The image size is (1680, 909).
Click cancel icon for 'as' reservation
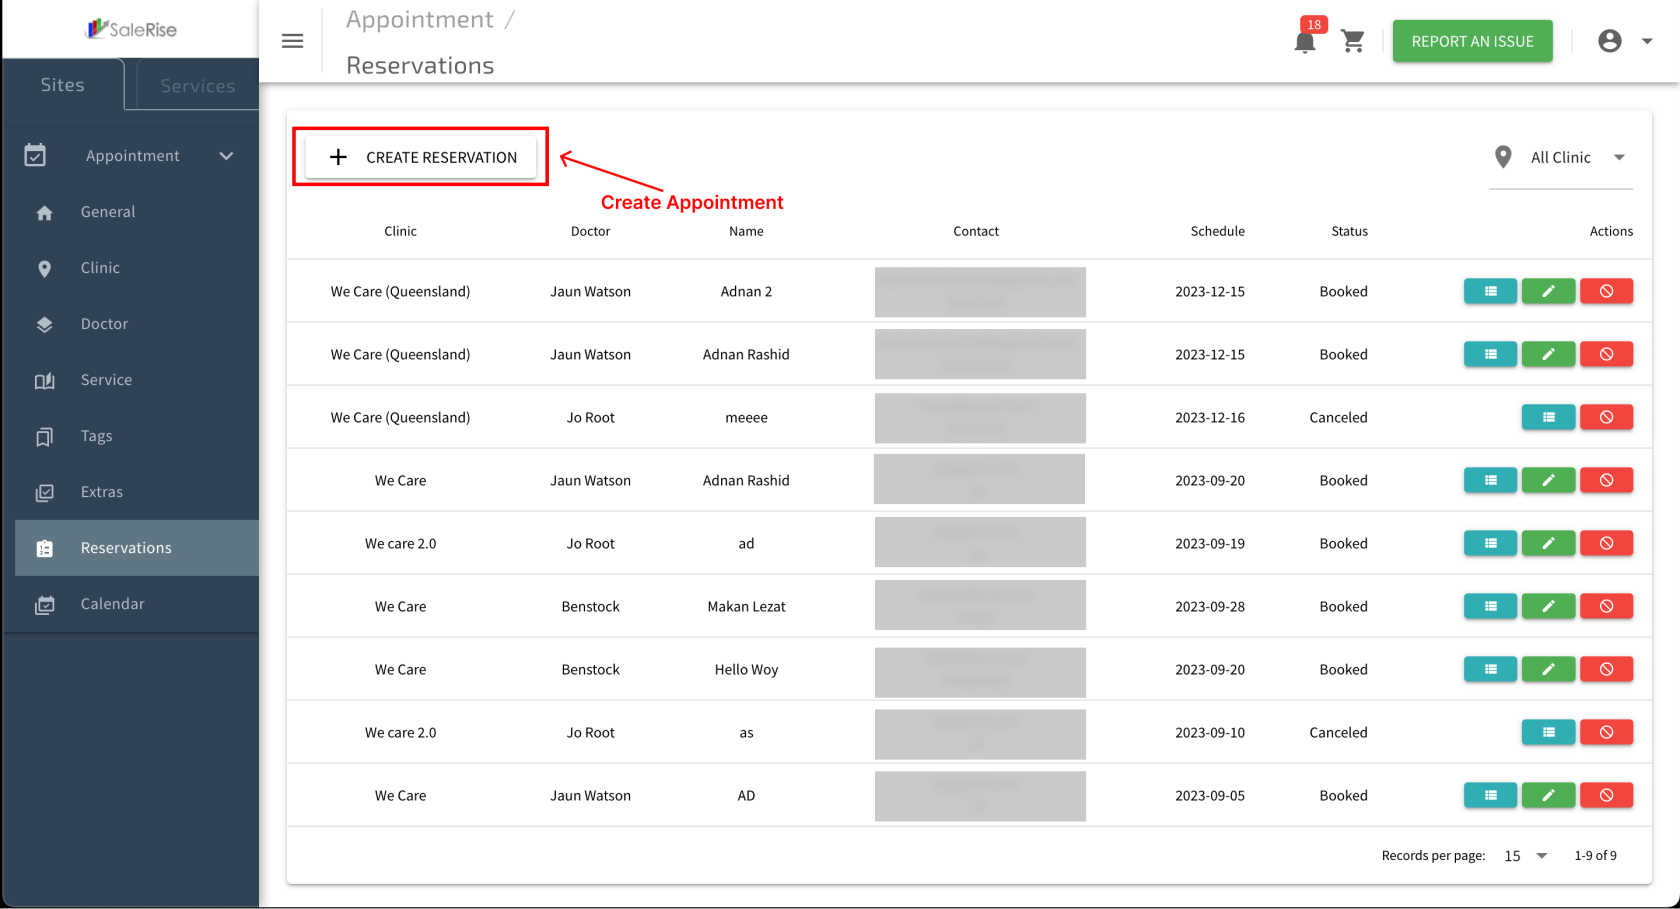pyautogui.click(x=1606, y=732)
